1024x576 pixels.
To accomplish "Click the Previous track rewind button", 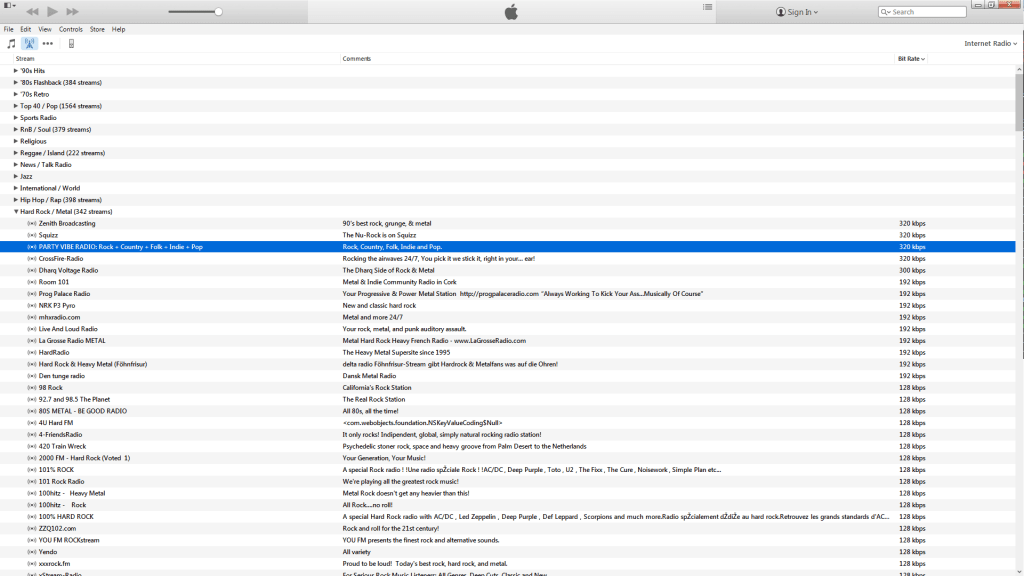I will pyautogui.click(x=32, y=12).
